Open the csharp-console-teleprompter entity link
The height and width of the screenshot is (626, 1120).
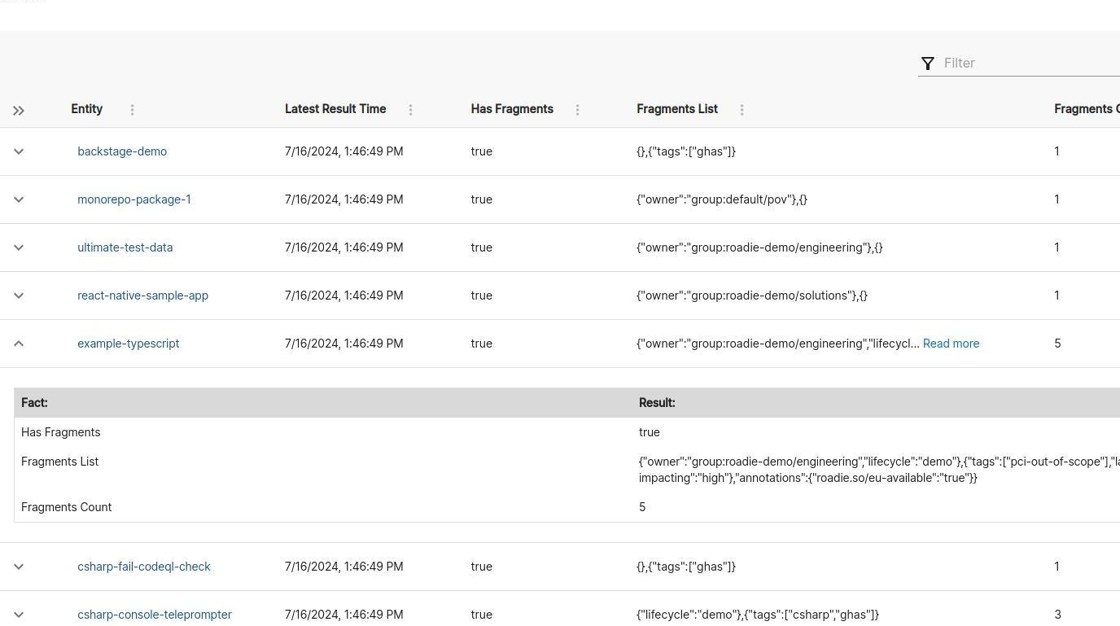[x=154, y=615]
